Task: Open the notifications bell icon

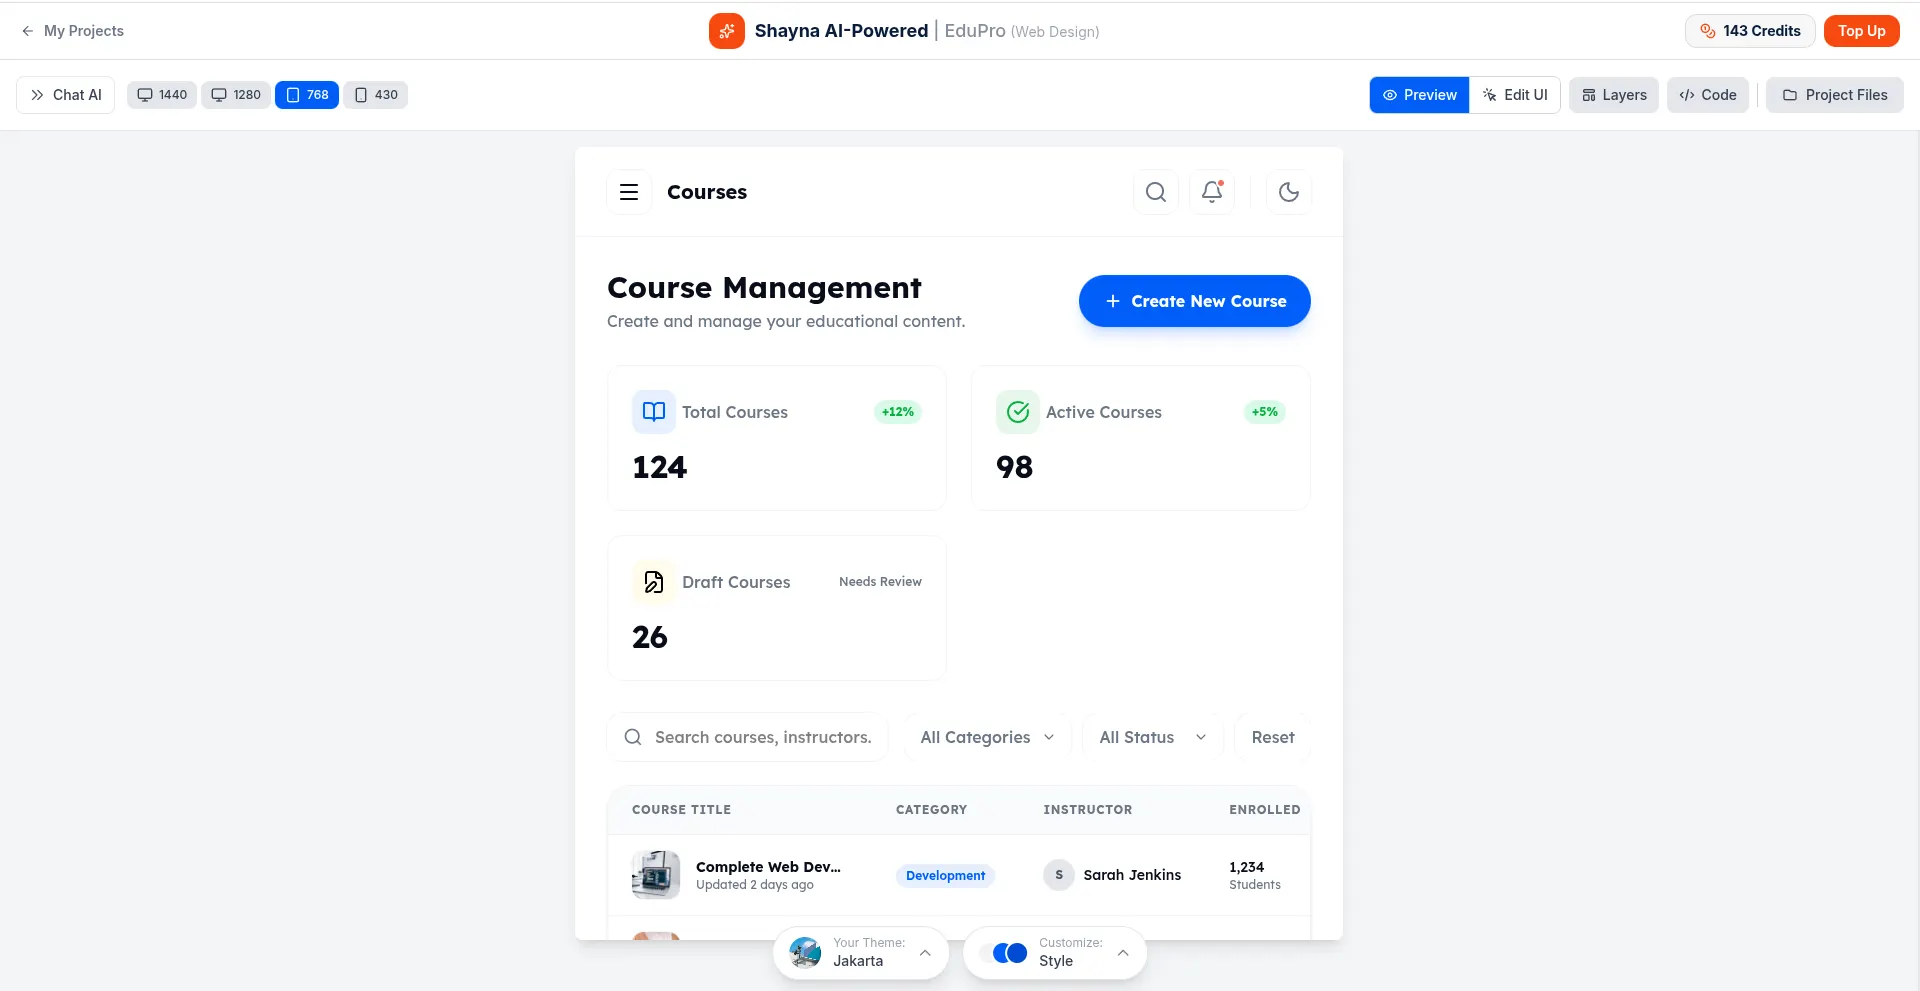Action: click(x=1212, y=192)
